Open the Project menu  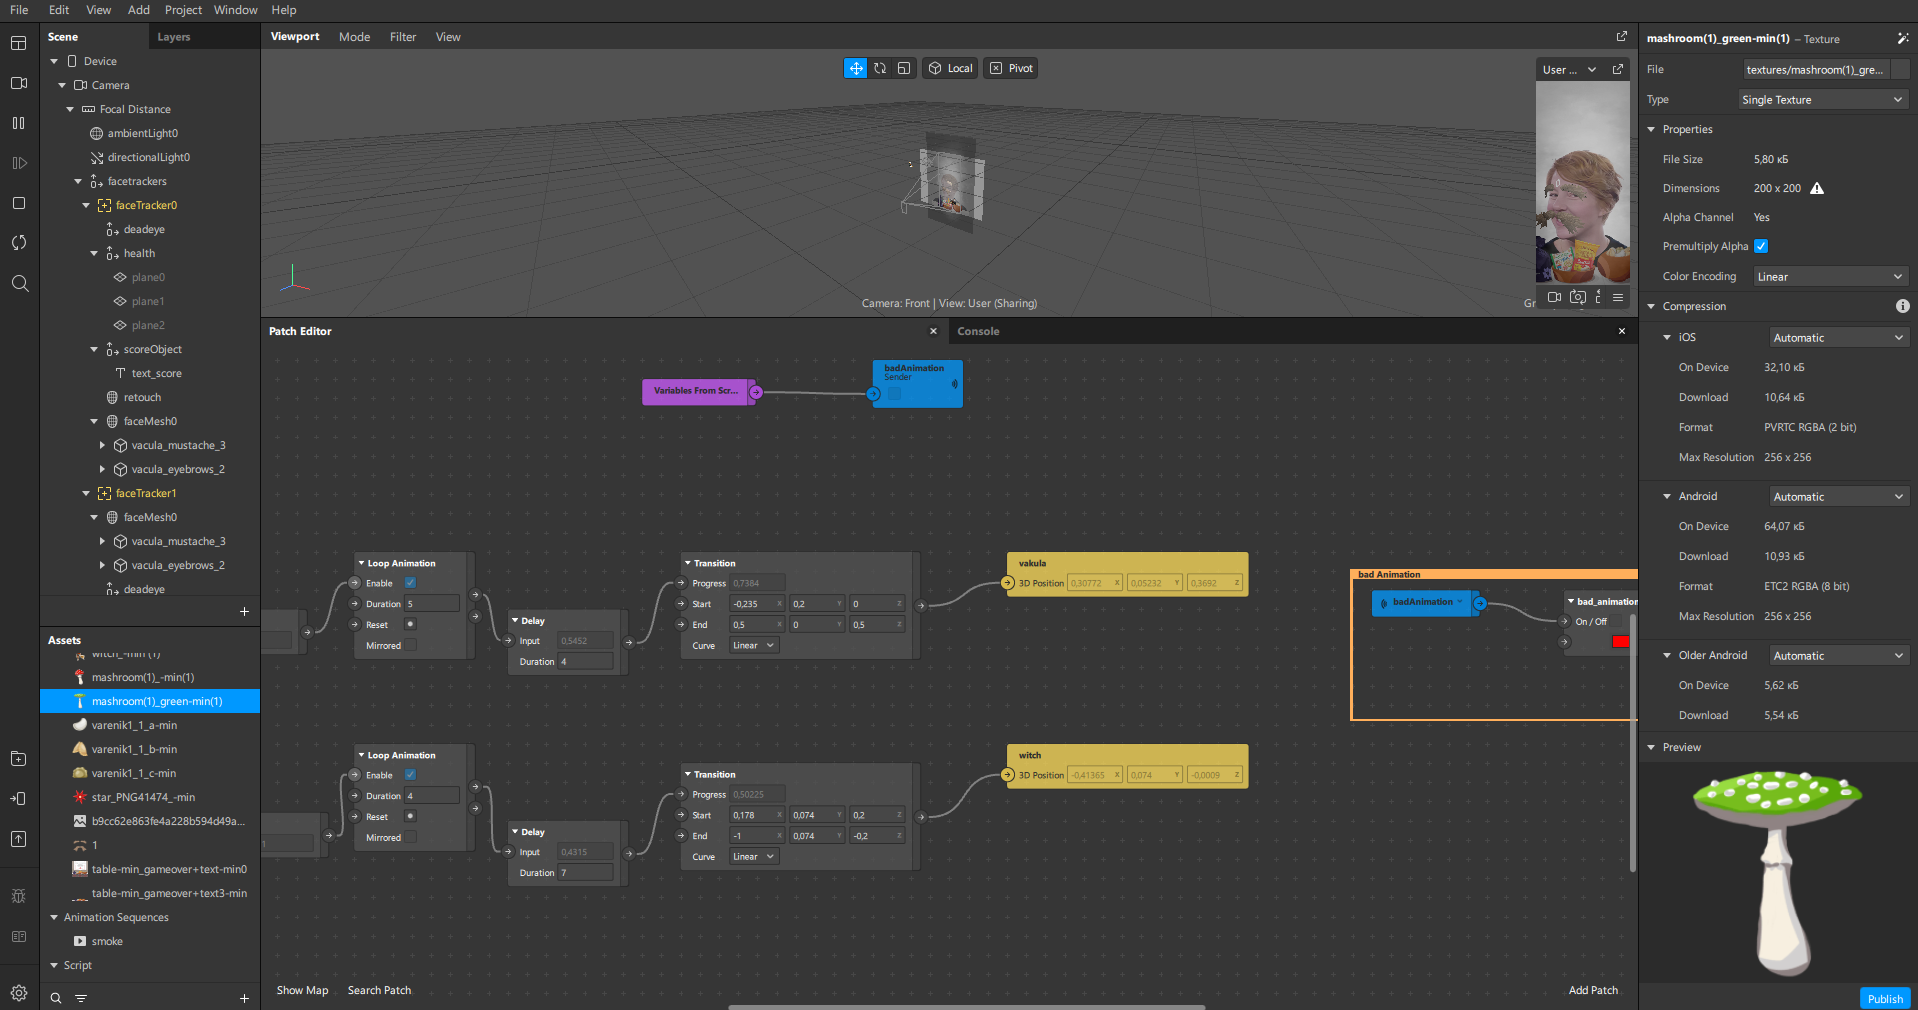coord(183,10)
